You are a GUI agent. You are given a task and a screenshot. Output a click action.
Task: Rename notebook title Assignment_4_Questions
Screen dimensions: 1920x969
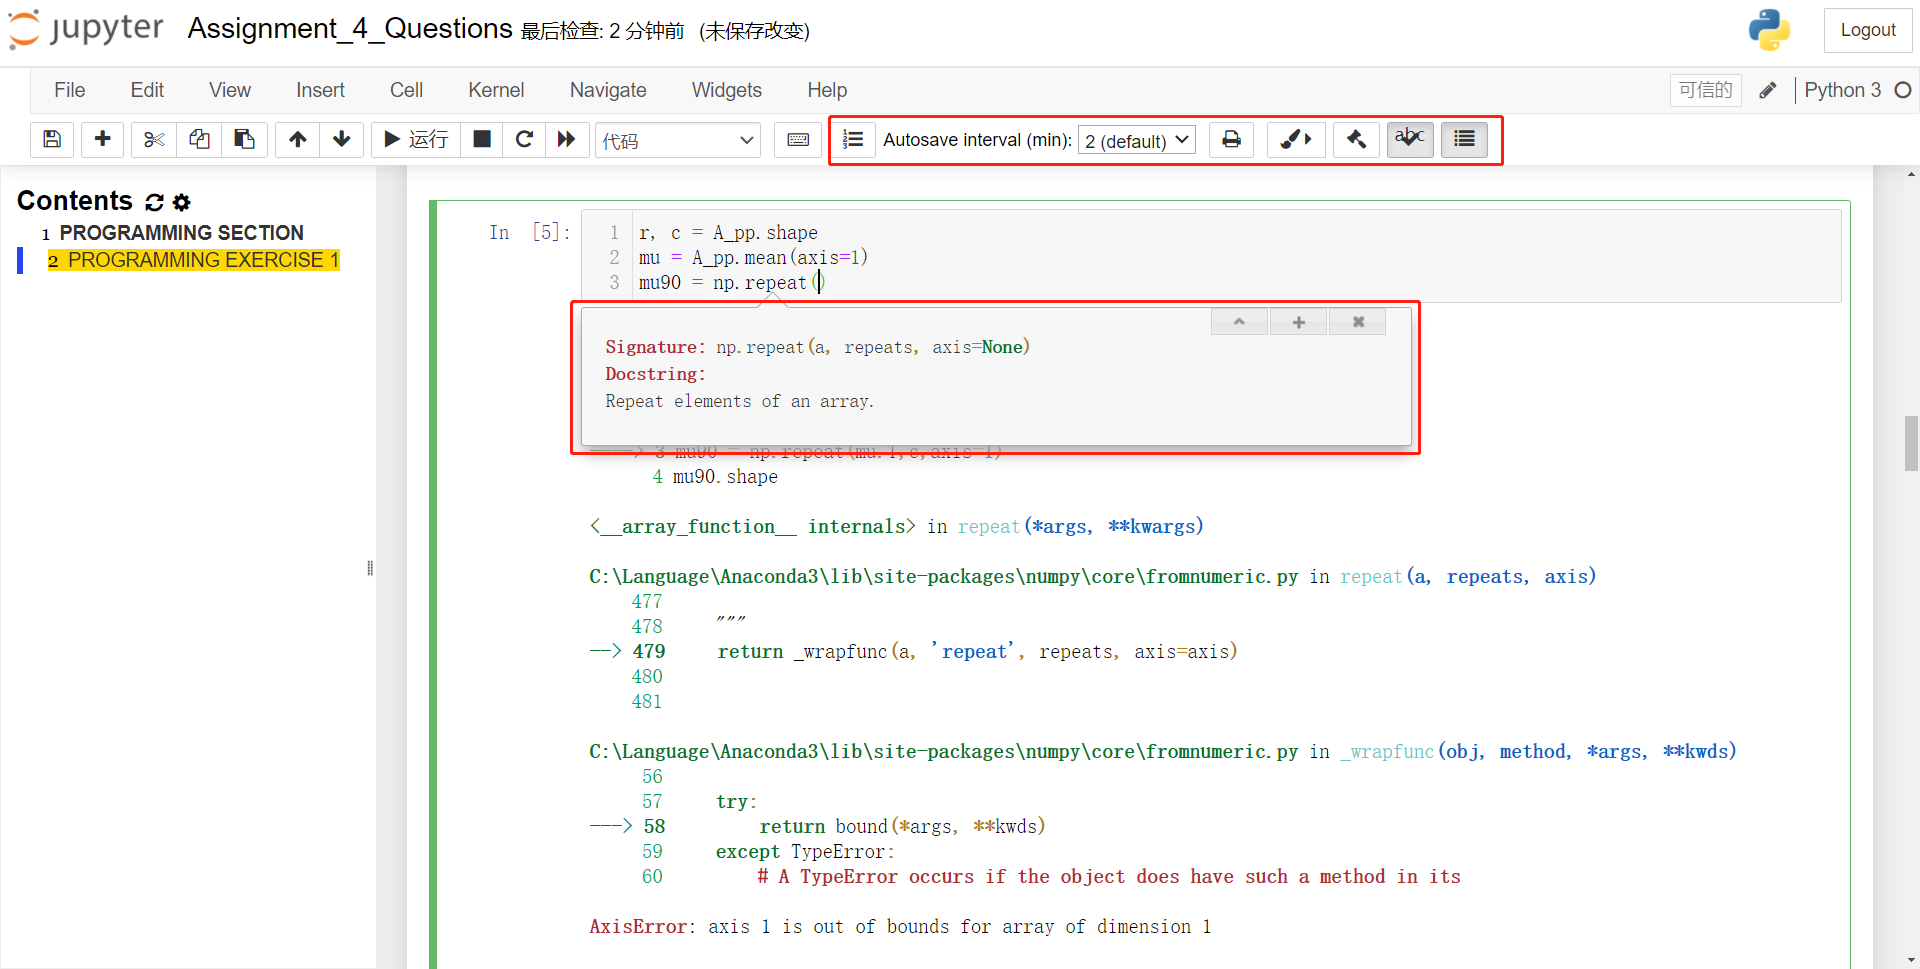coord(350,28)
